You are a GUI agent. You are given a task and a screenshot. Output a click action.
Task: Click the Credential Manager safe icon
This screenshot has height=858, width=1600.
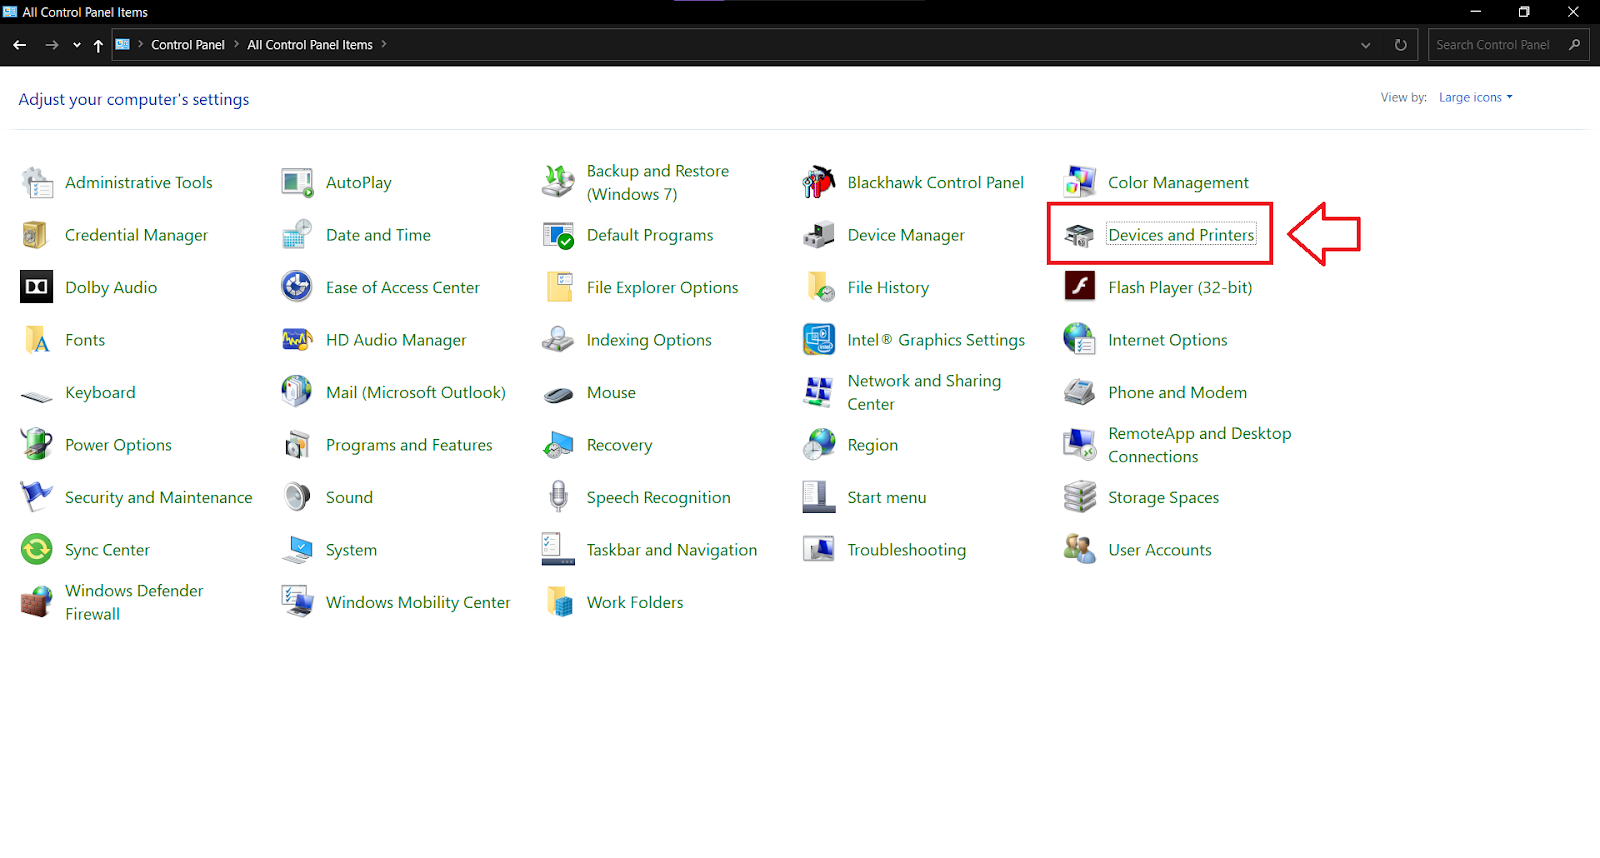click(37, 235)
